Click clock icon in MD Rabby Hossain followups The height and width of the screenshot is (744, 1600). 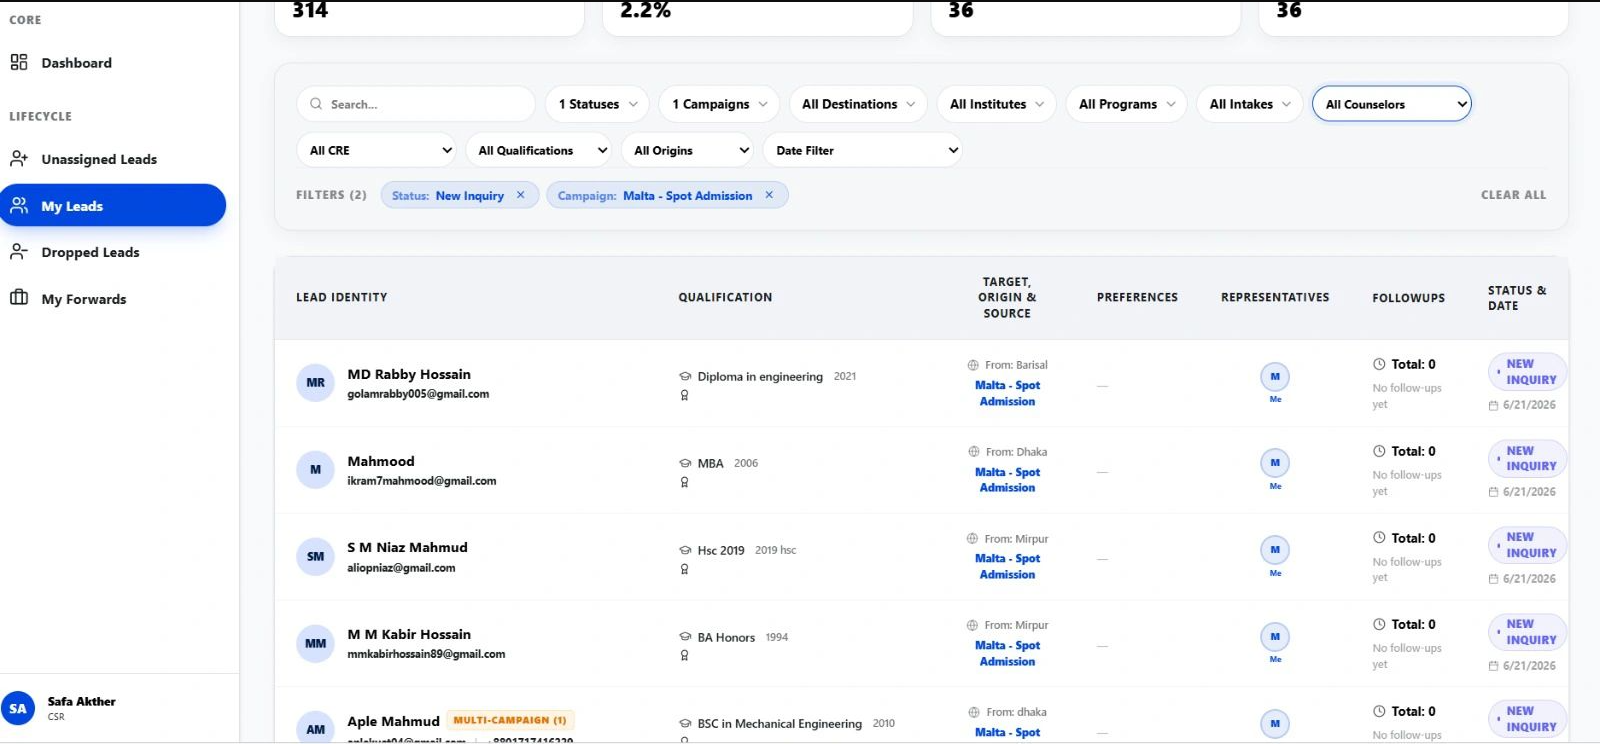click(x=1379, y=364)
